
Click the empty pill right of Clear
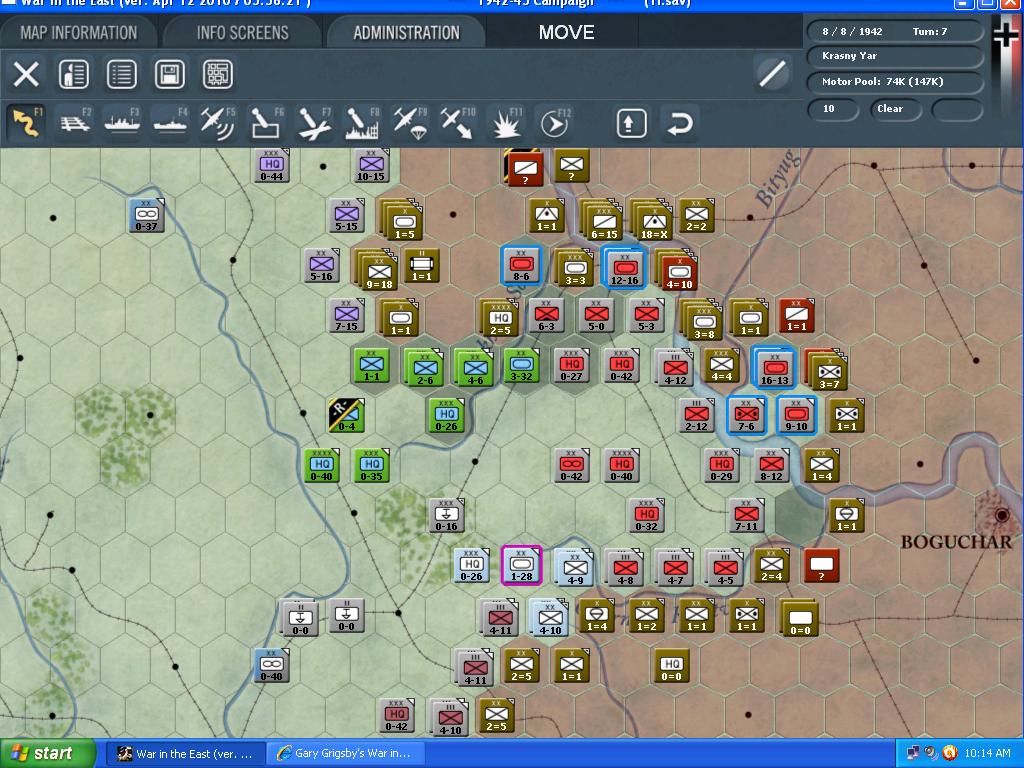coord(957,109)
